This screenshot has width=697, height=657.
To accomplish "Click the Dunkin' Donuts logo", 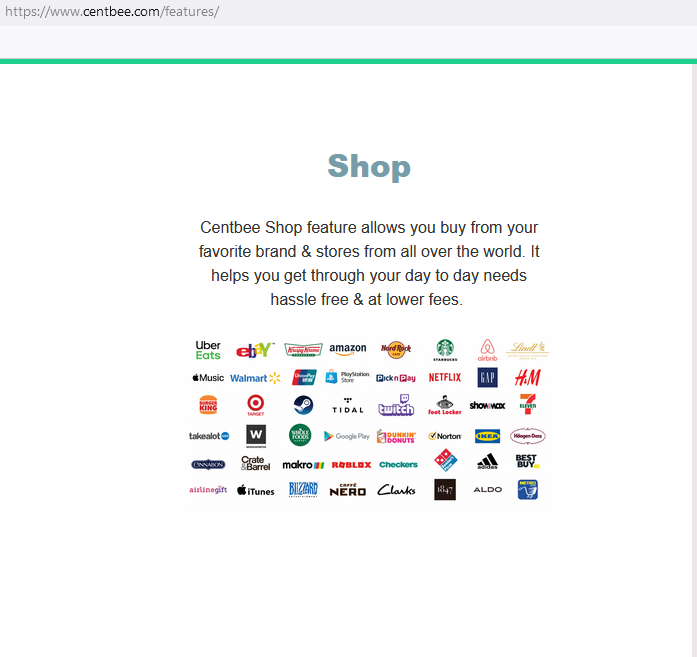I will pyautogui.click(x=396, y=437).
